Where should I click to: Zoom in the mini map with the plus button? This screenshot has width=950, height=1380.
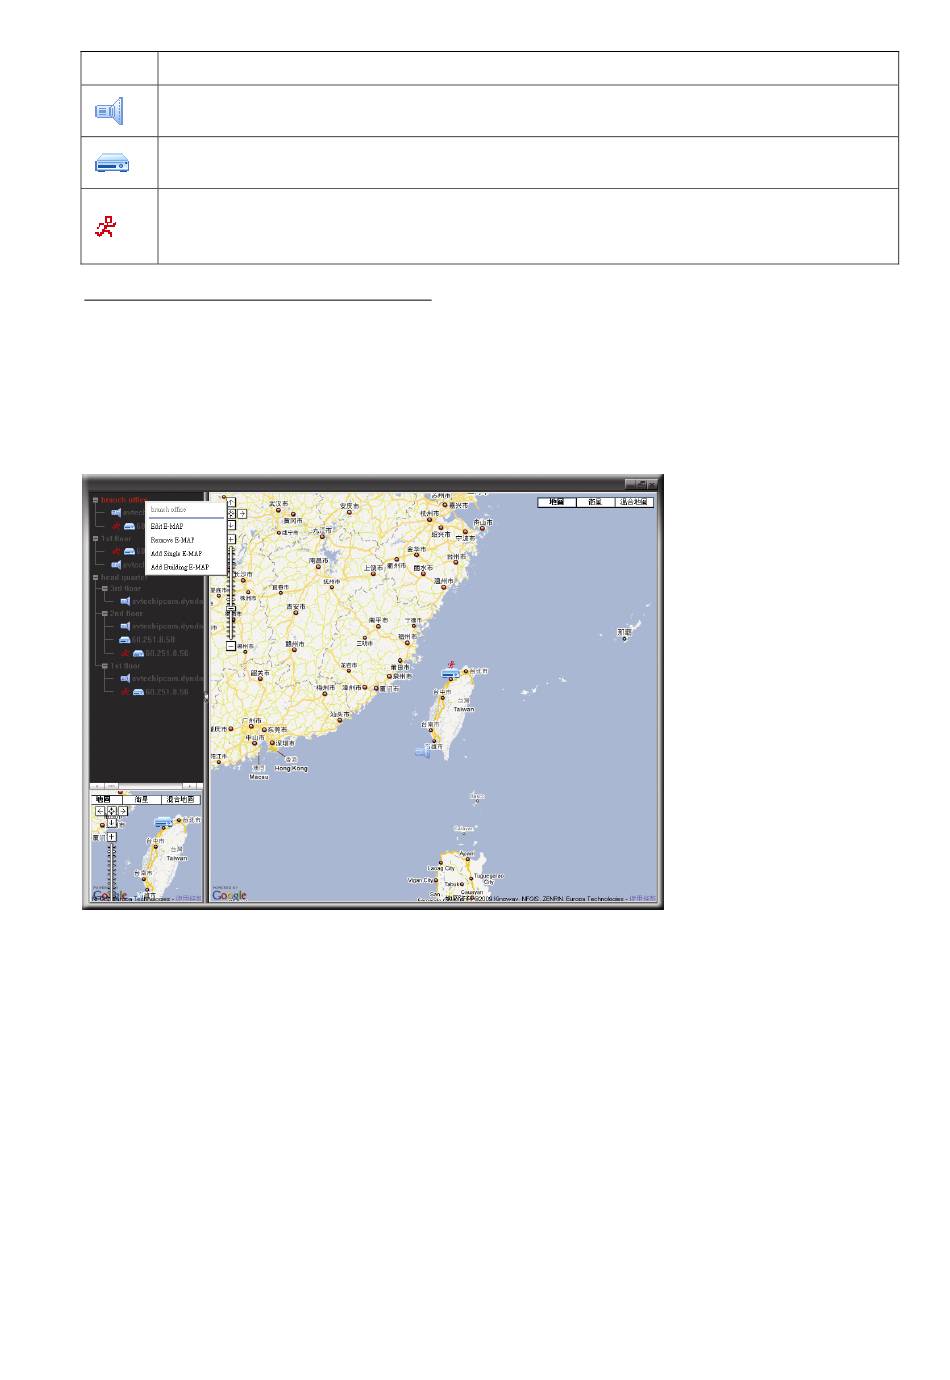[x=111, y=837]
